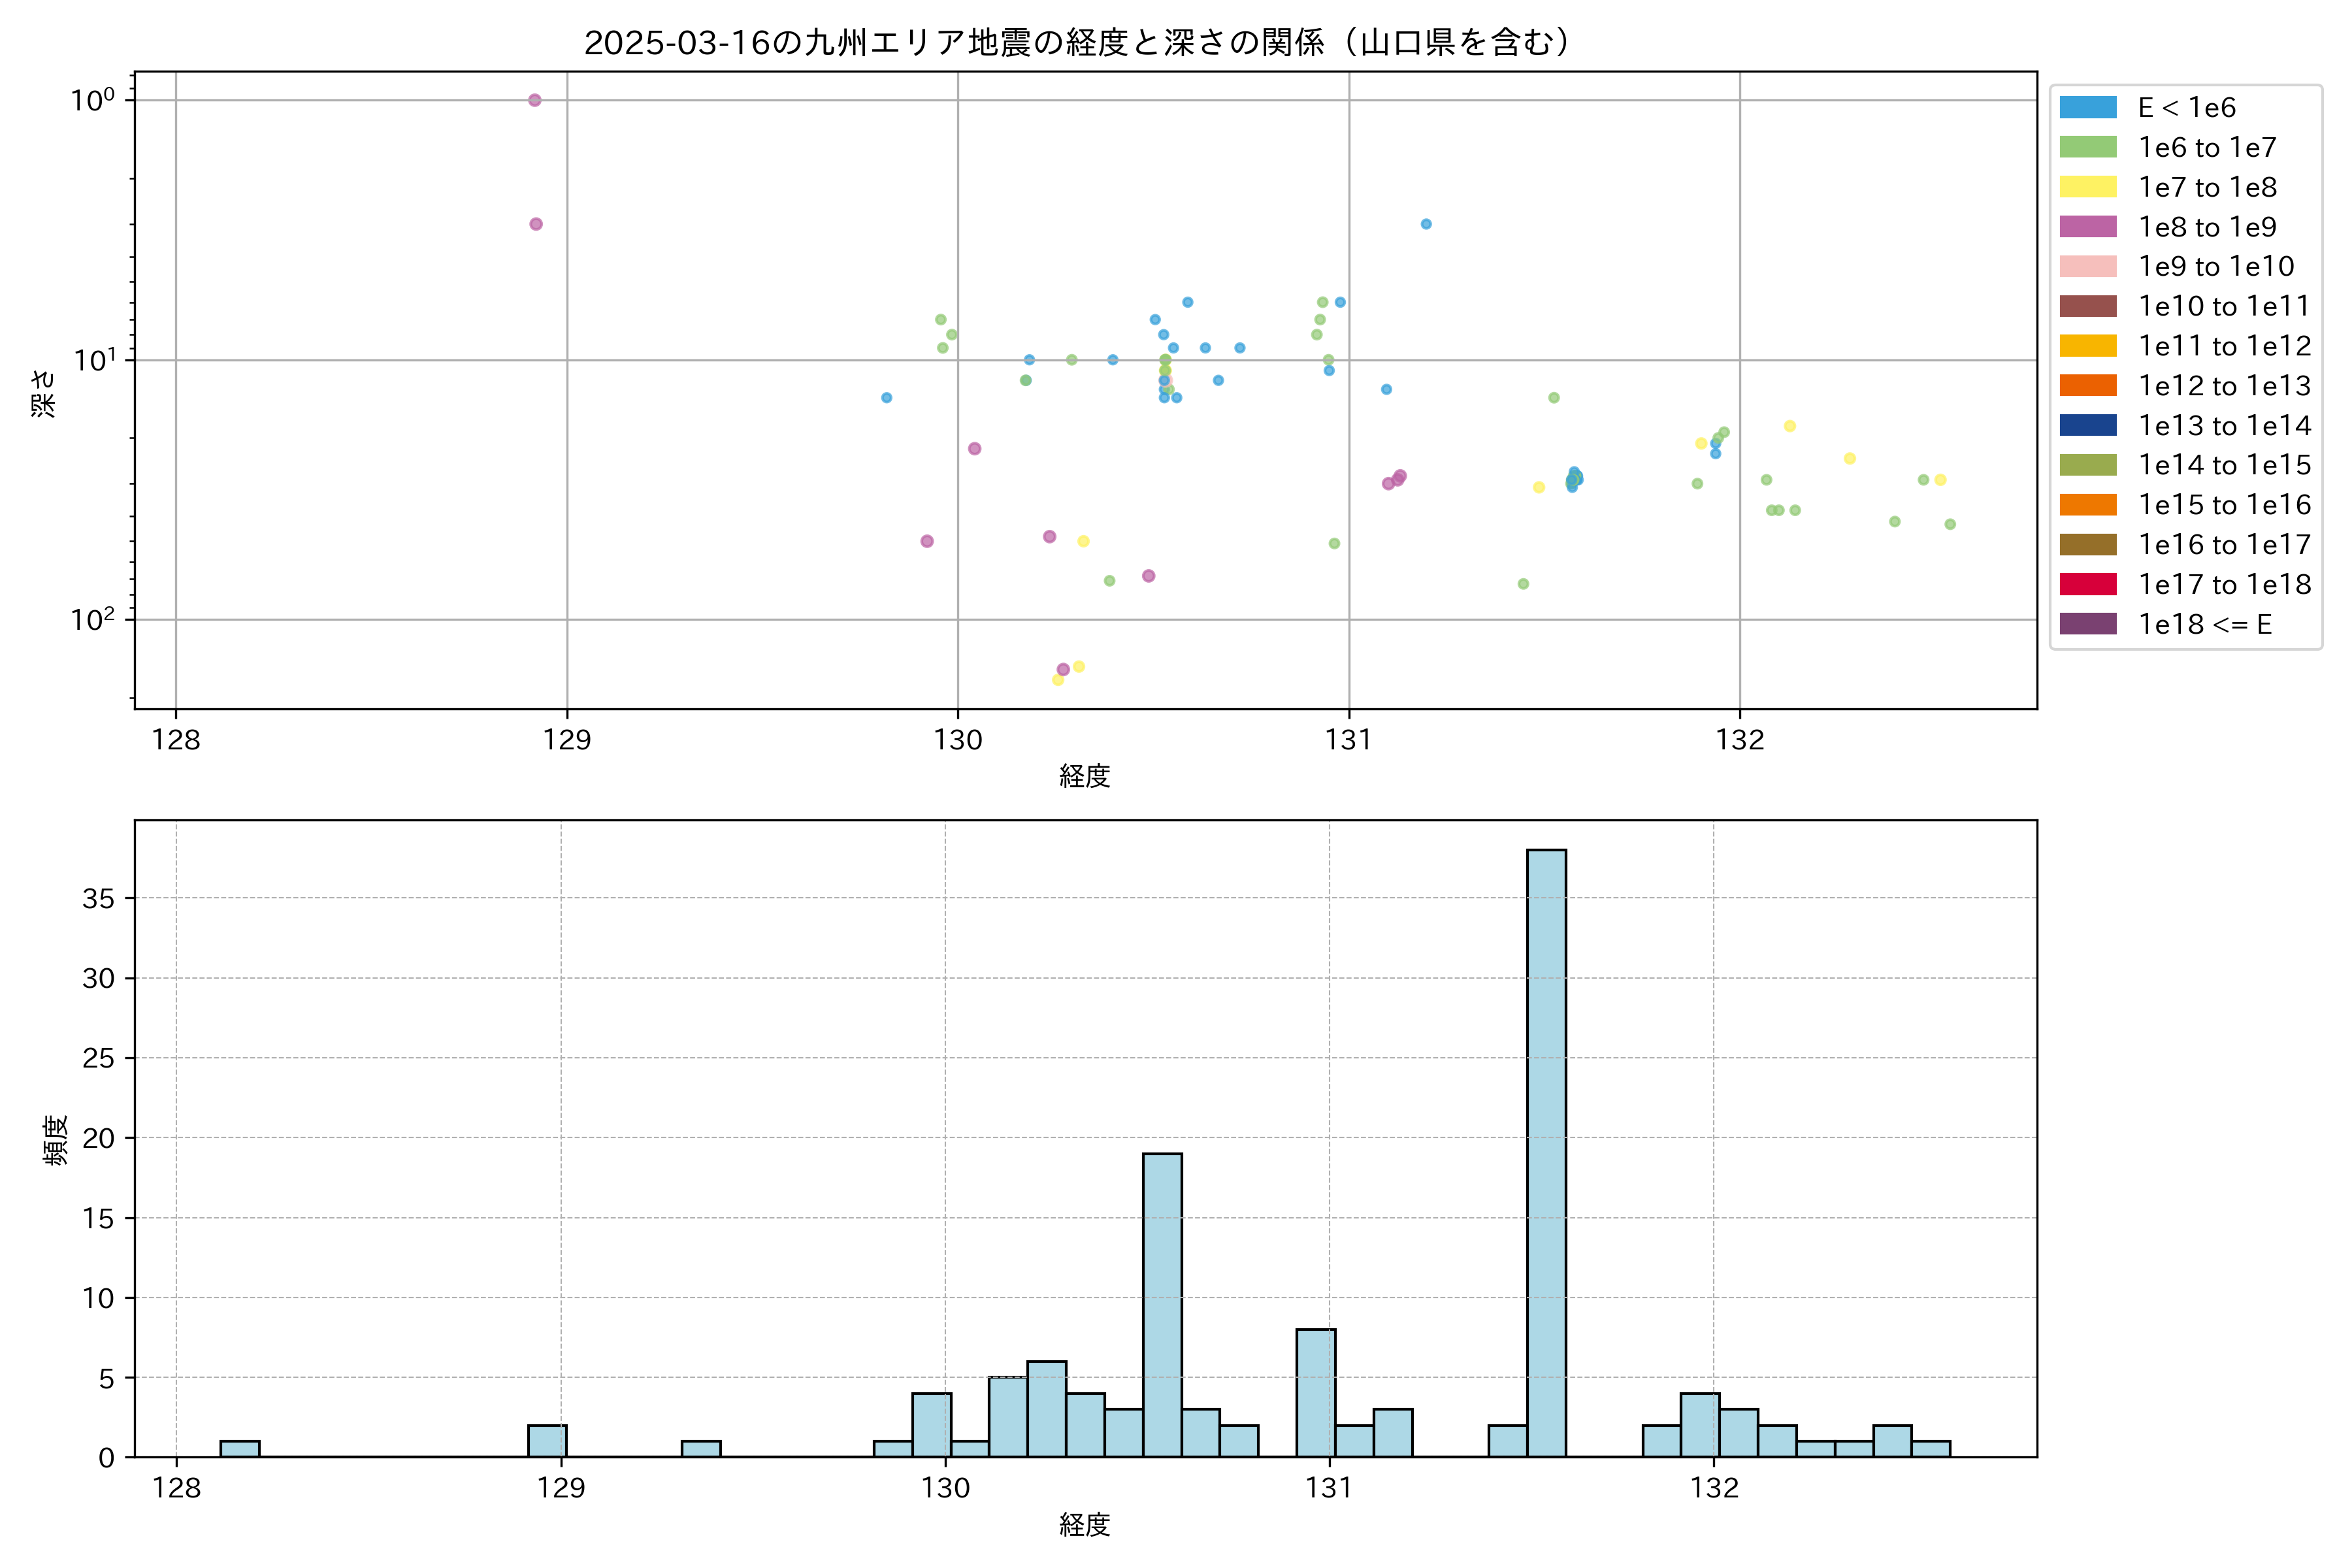The height and width of the screenshot is (1568, 2352).
Task: Click the navy 1e13 to 1e14 legend swatch
Action: click(2087, 425)
